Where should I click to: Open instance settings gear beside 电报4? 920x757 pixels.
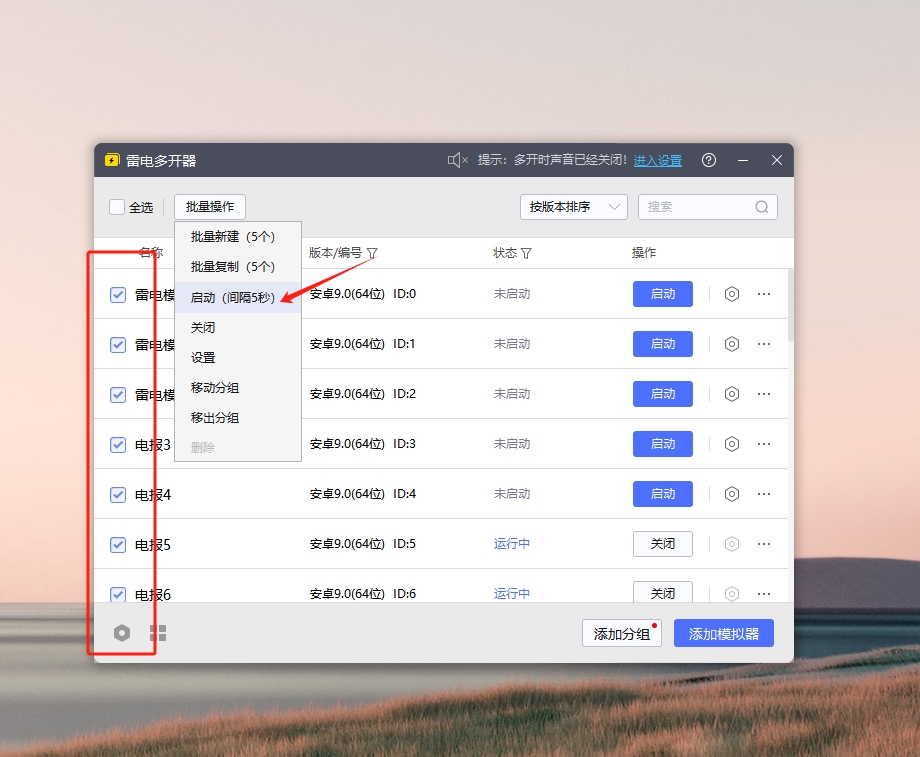pyautogui.click(x=732, y=493)
